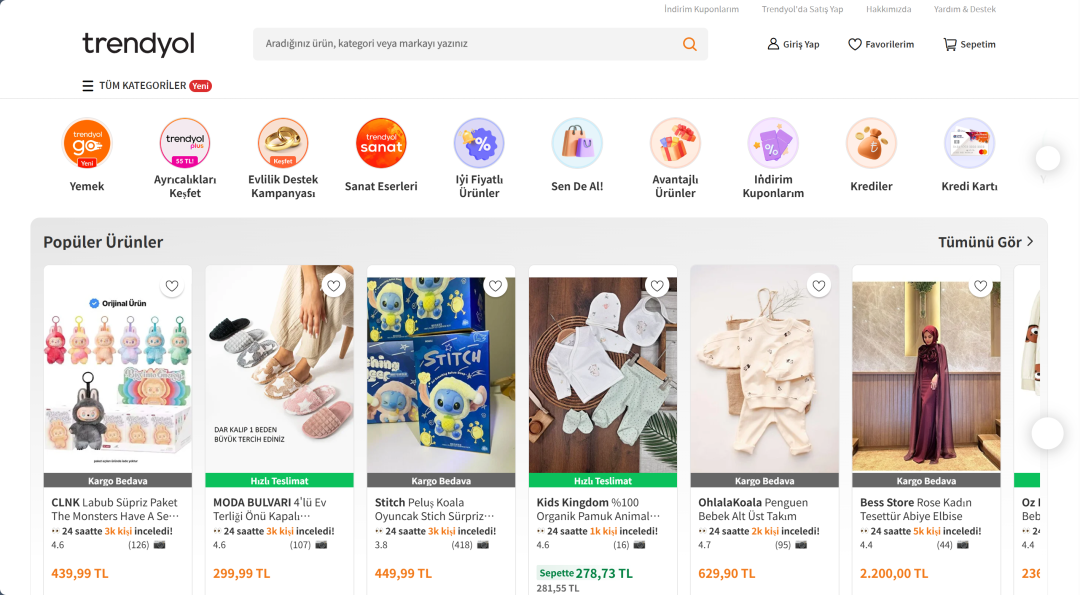
Task: Toggle favorite heart on Bess Store dress
Action: pyautogui.click(x=981, y=286)
